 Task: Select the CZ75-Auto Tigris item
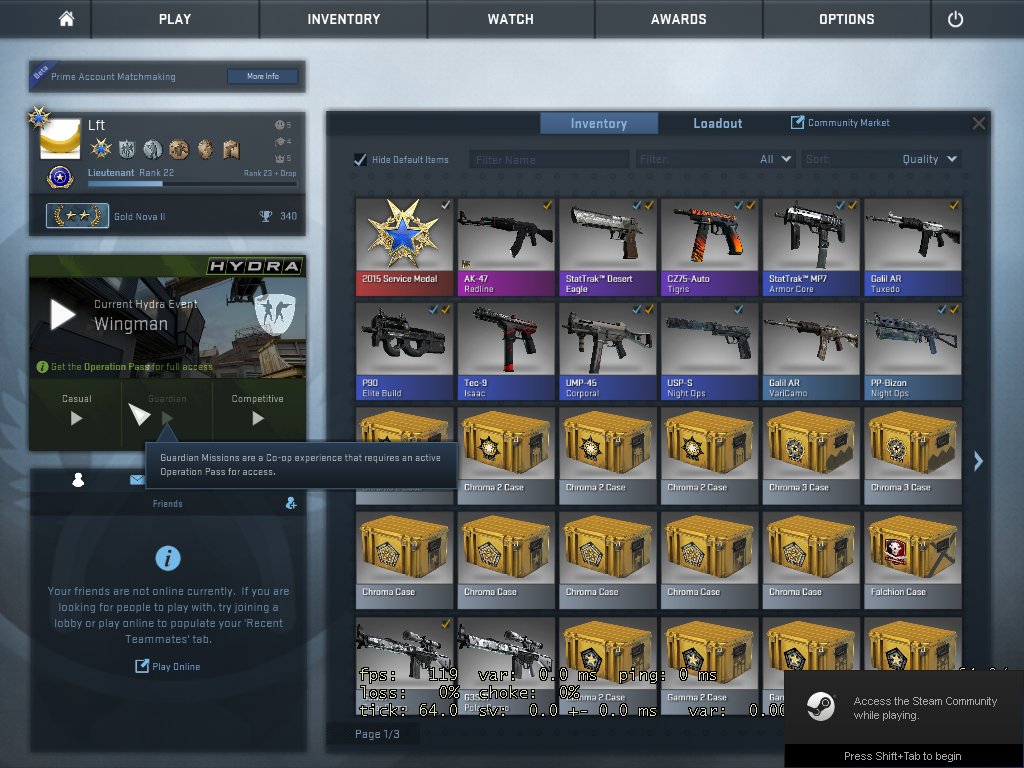coord(709,247)
